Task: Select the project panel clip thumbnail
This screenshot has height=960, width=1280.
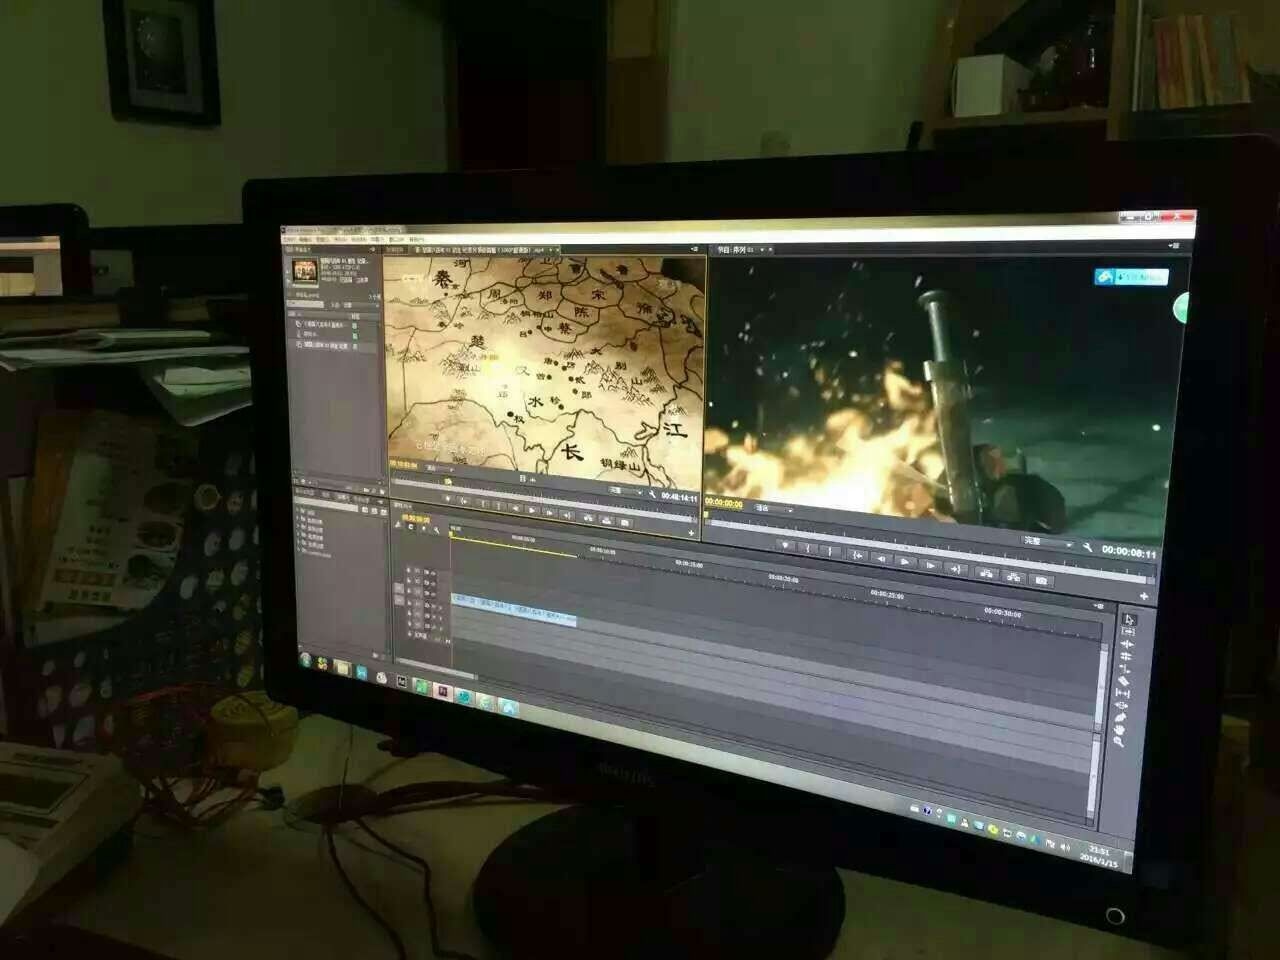Action: (305, 271)
